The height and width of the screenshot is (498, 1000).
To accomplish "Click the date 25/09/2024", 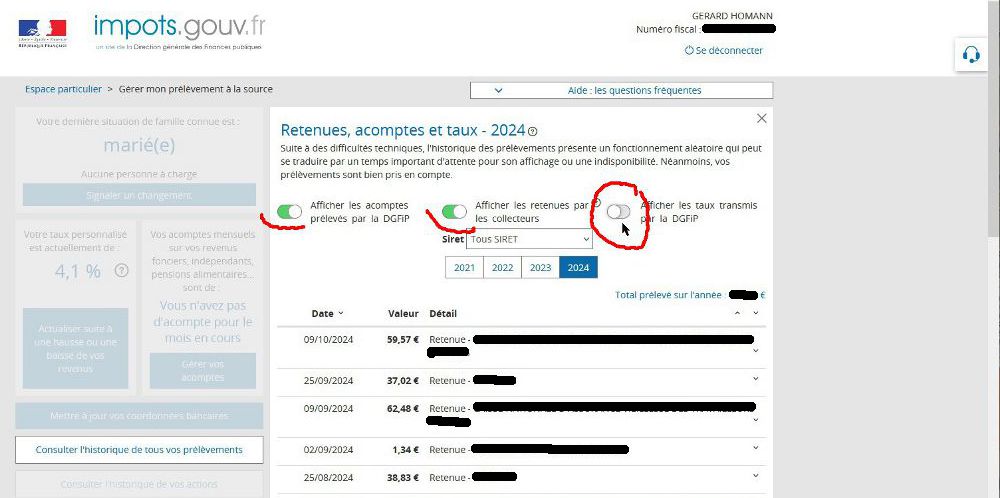I will (x=328, y=381).
